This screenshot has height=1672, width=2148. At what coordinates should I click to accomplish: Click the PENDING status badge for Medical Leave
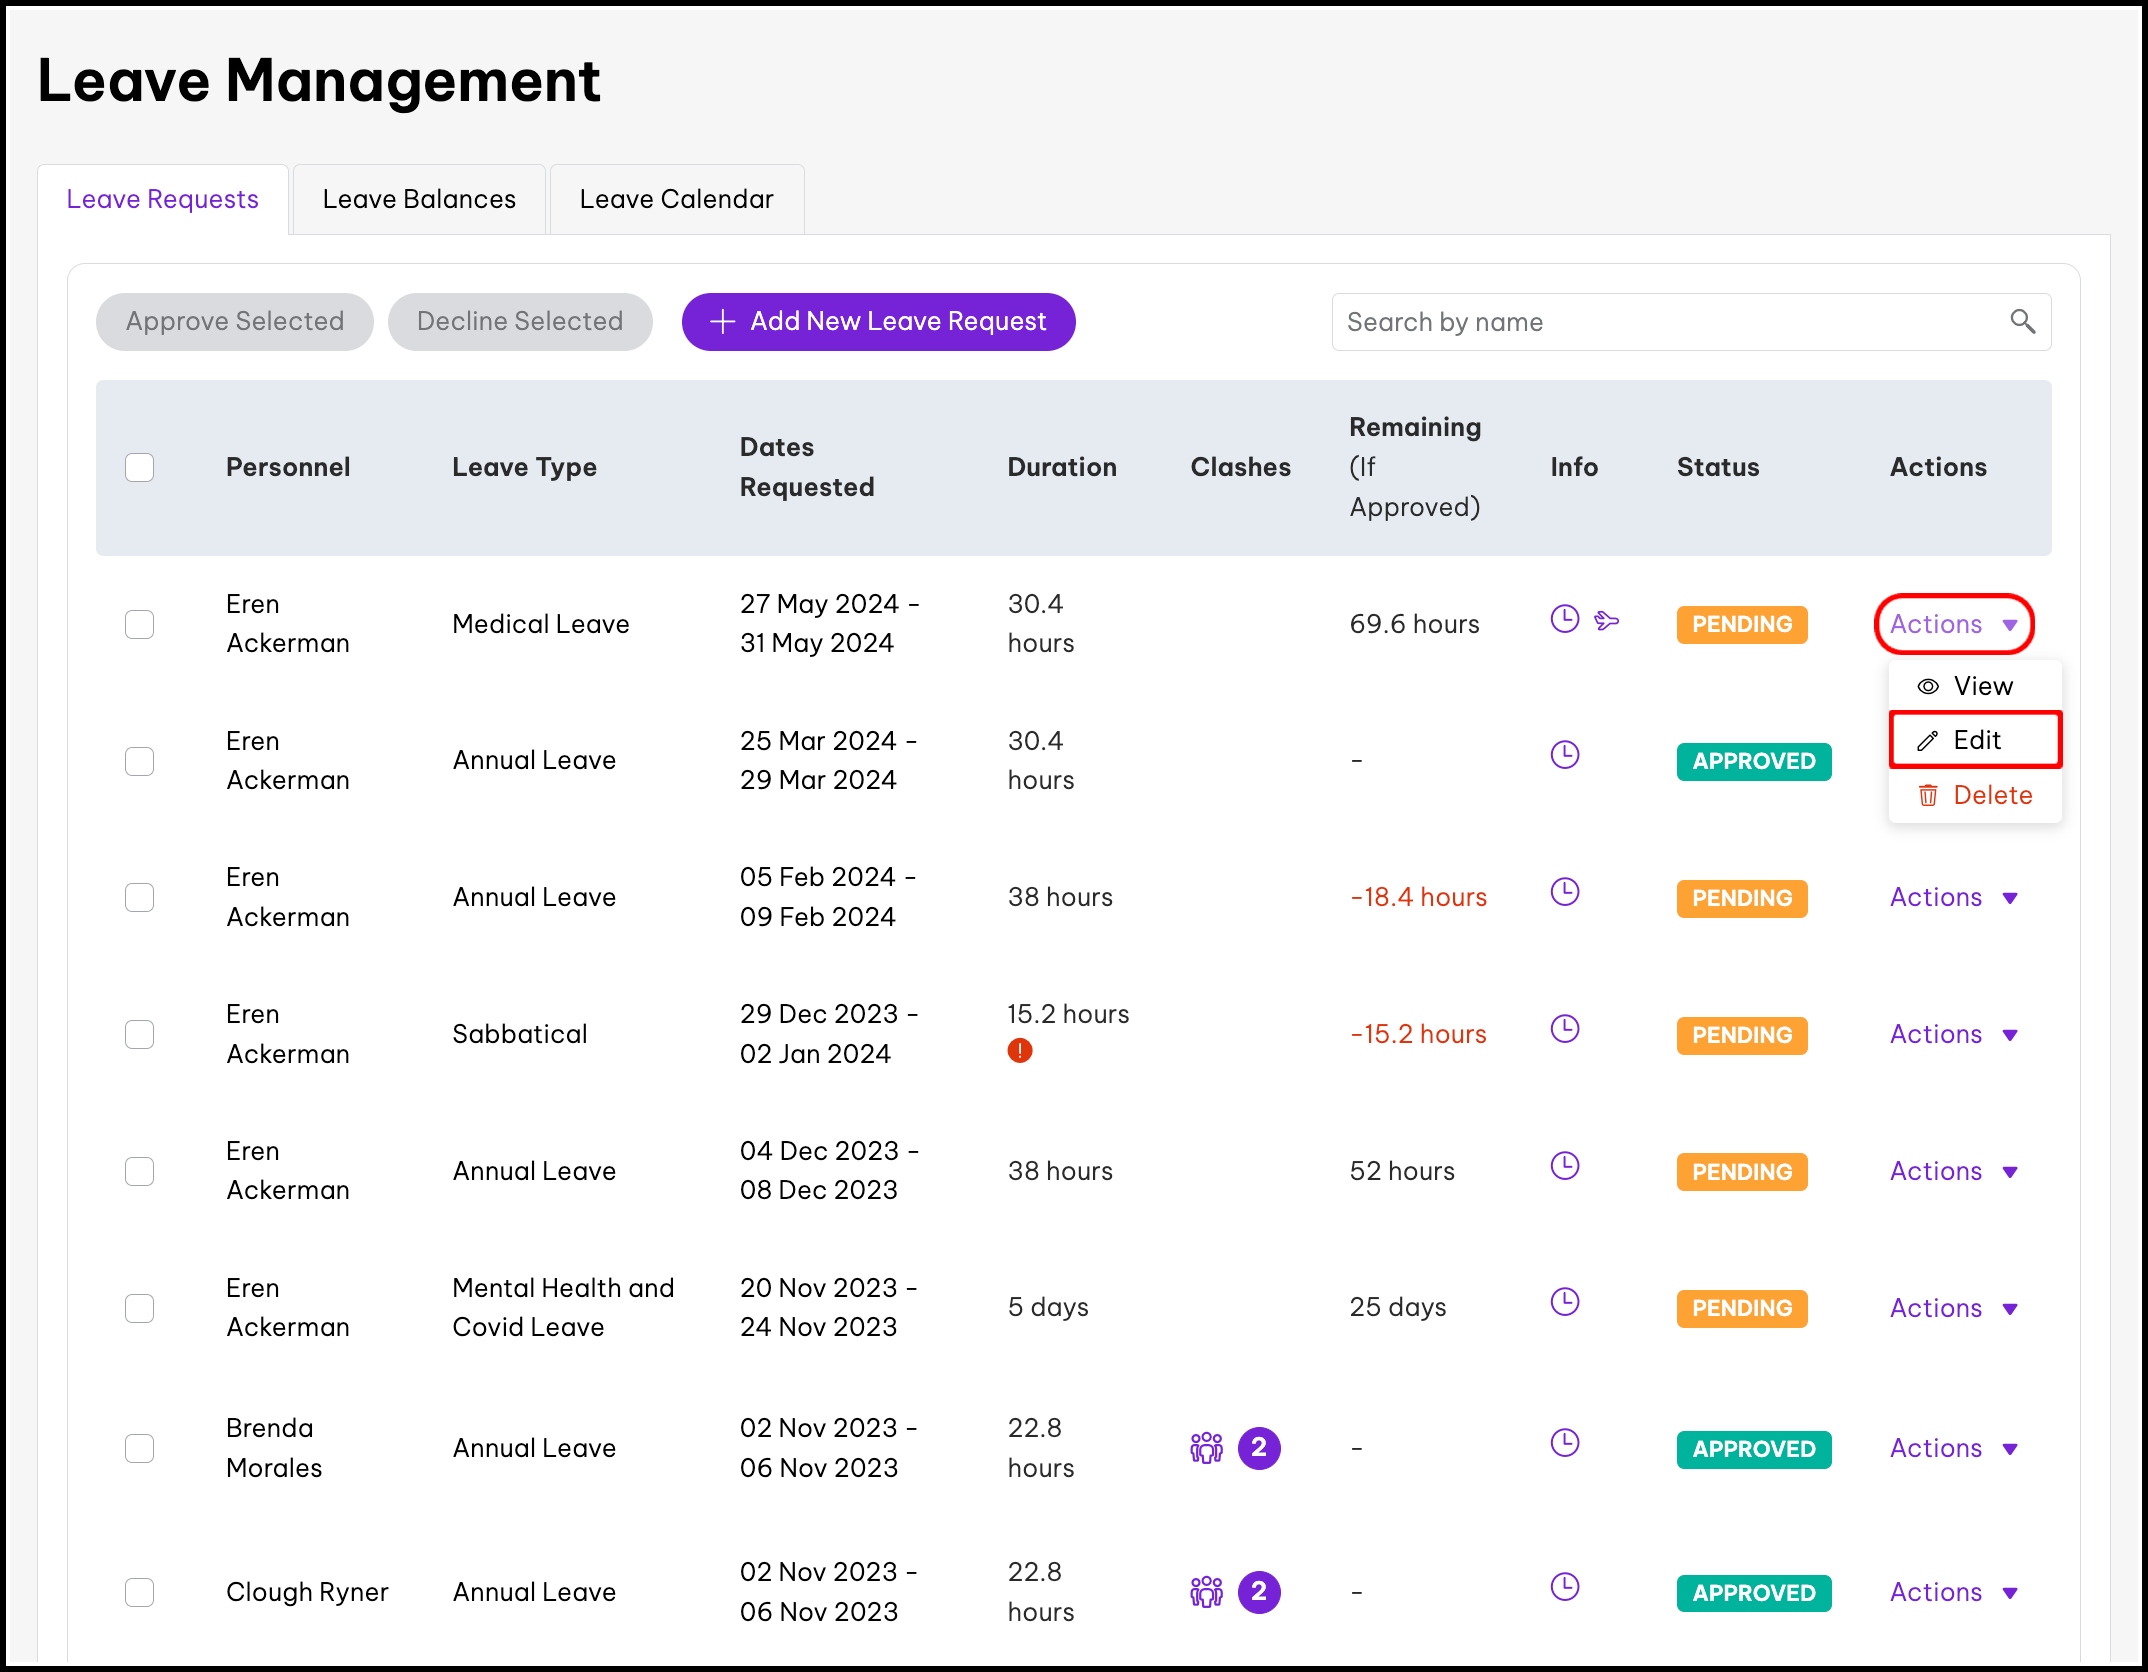pyautogui.click(x=1741, y=624)
